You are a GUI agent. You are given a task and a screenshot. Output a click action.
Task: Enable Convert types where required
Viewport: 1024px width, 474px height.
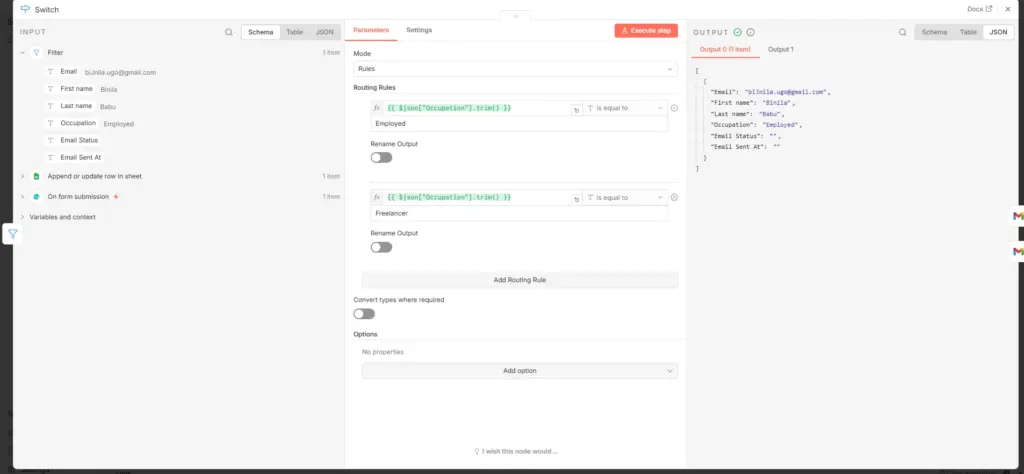click(x=364, y=314)
